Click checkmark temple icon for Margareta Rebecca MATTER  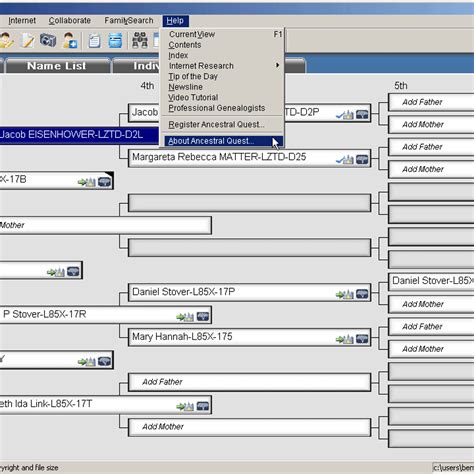(345, 160)
